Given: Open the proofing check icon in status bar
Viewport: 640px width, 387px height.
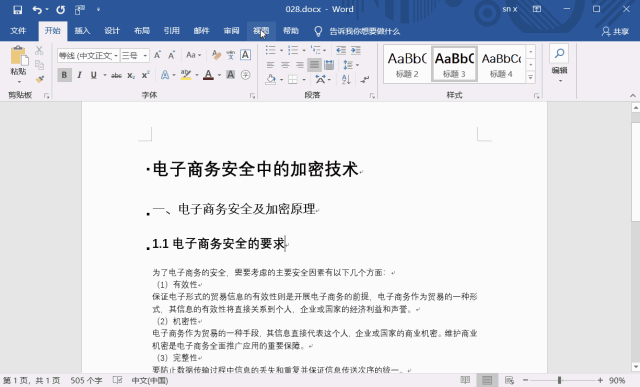Looking at the screenshot, I should [117, 380].
